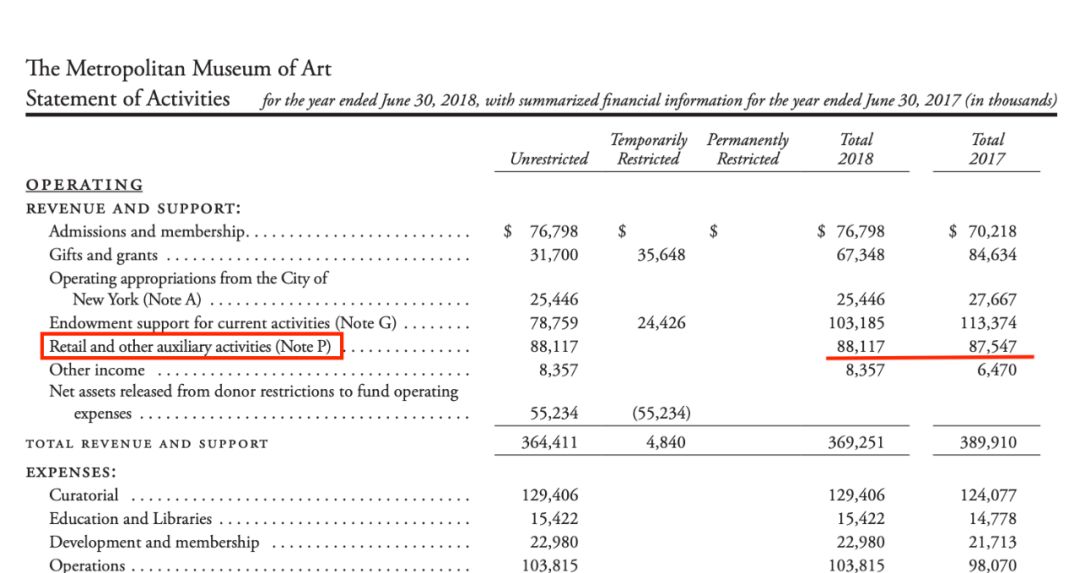
Task: Select the 35,648 temporarily restricted gifts value
Action: (x=661, y=255)
